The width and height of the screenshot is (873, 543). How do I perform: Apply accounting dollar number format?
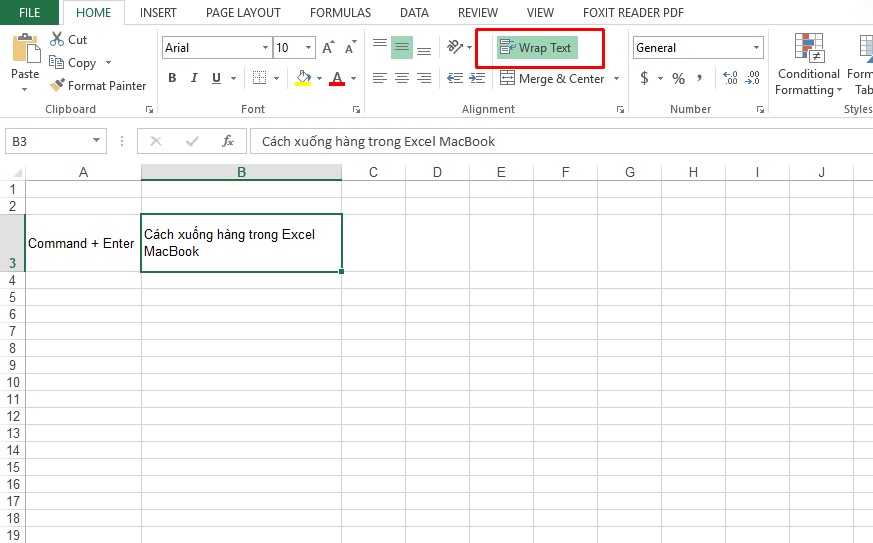click(x=644, y=78)
